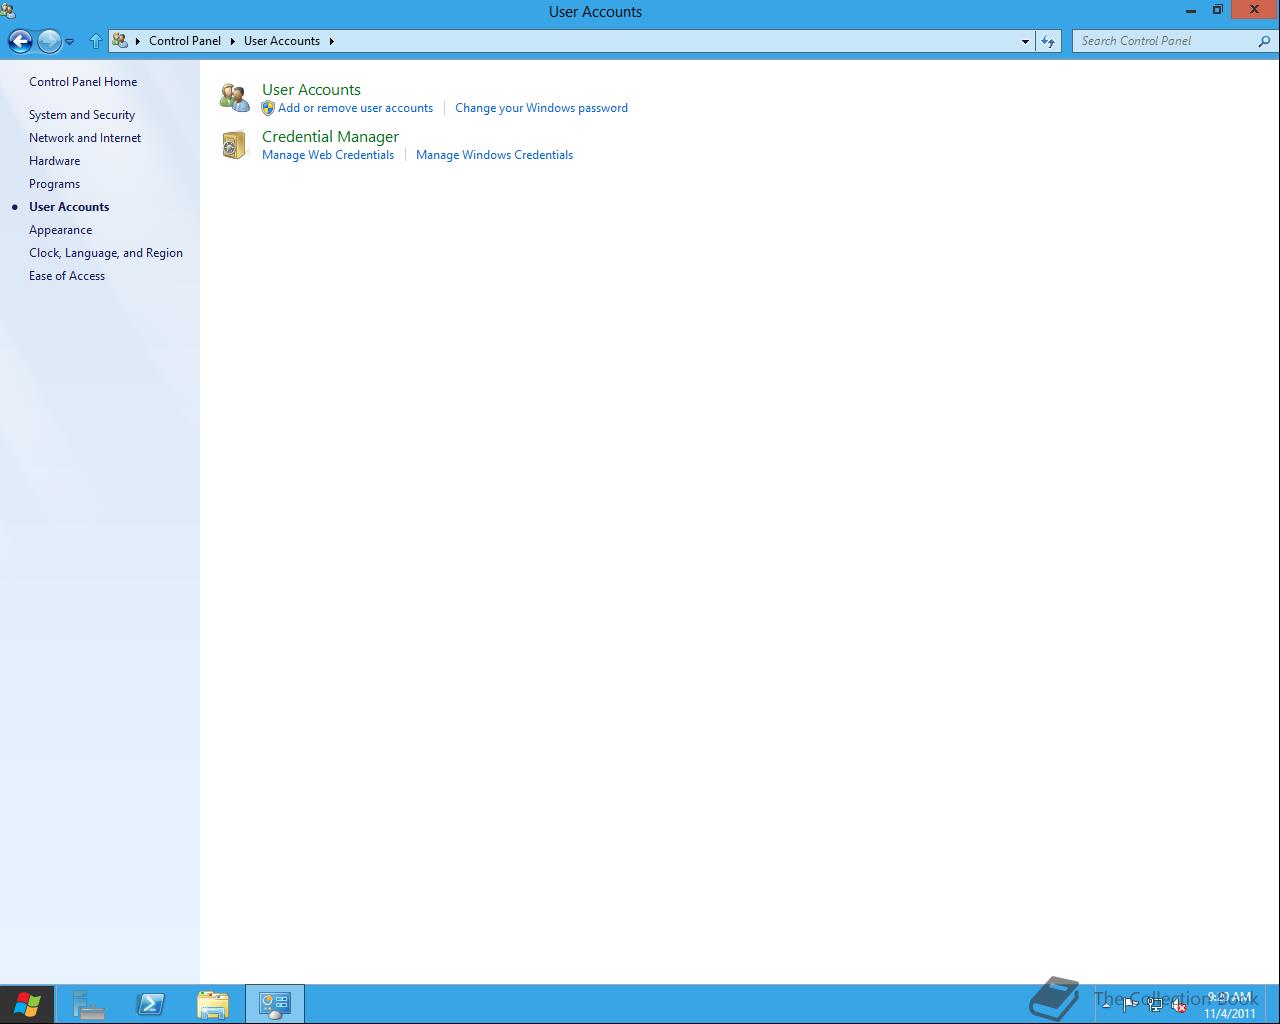Viewport: 1280px width, 1024px height.
Task: Open Network and Internet category
Action: 85,138
